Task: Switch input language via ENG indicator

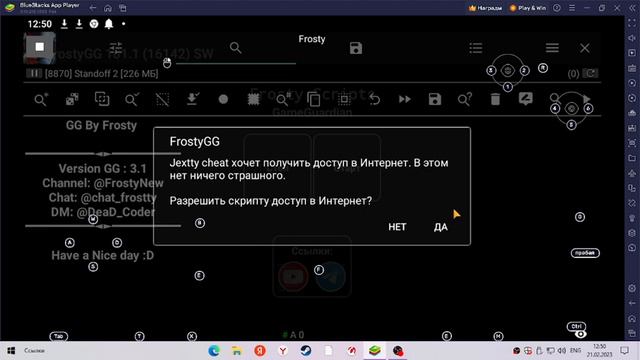Action: tap(575, 351)
